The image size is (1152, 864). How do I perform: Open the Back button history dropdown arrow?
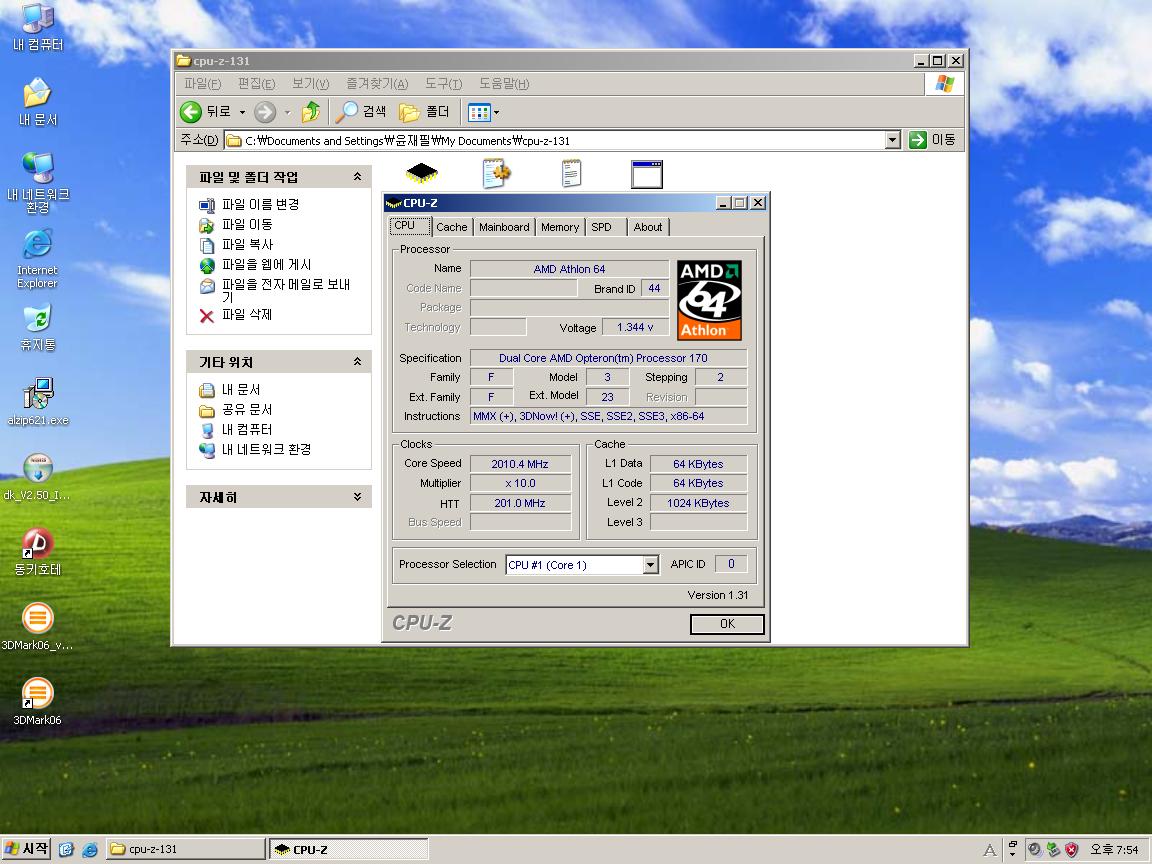(x=242, y=112)
